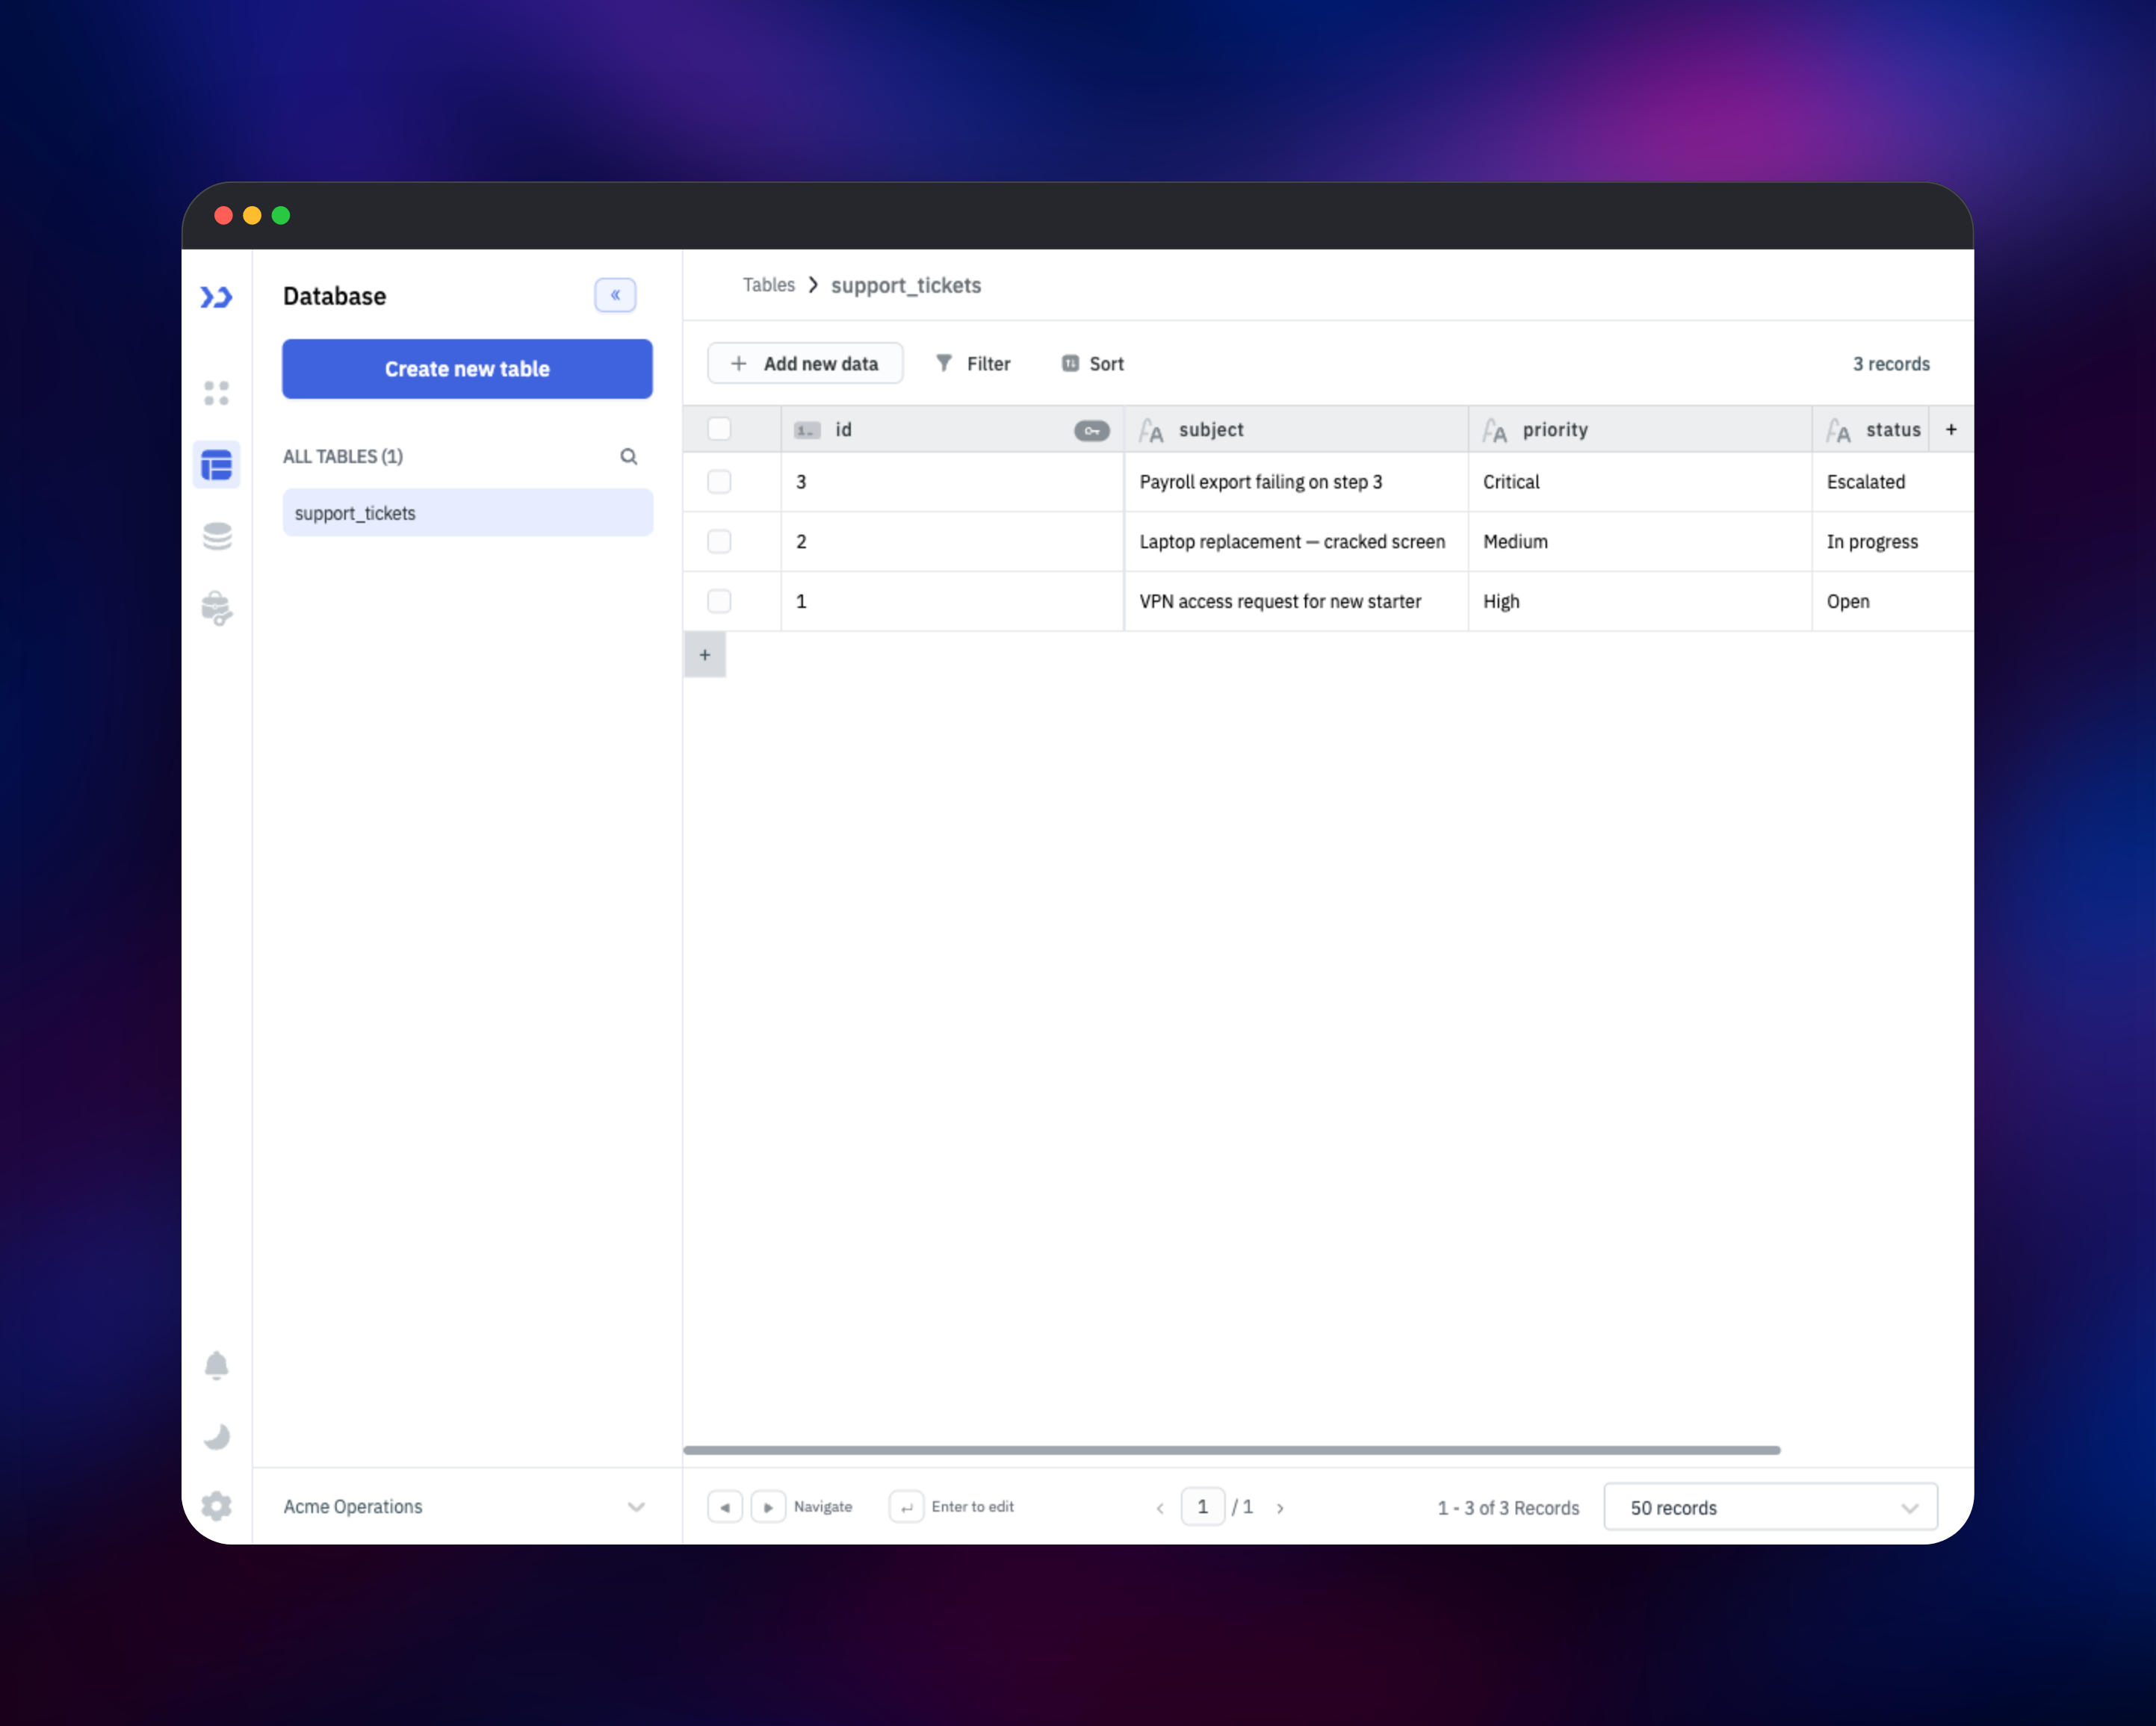Click the Tables breadcrumb link
Image resolution: width=2156 pixels, height=1726 pixels.
pyautogui.click(x=768, y=285)
